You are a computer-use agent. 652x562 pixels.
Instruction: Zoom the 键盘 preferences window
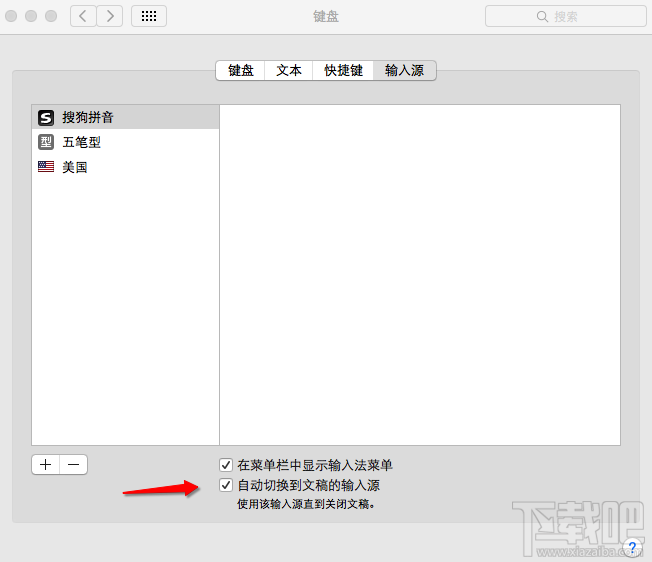[x=51, y=16]
